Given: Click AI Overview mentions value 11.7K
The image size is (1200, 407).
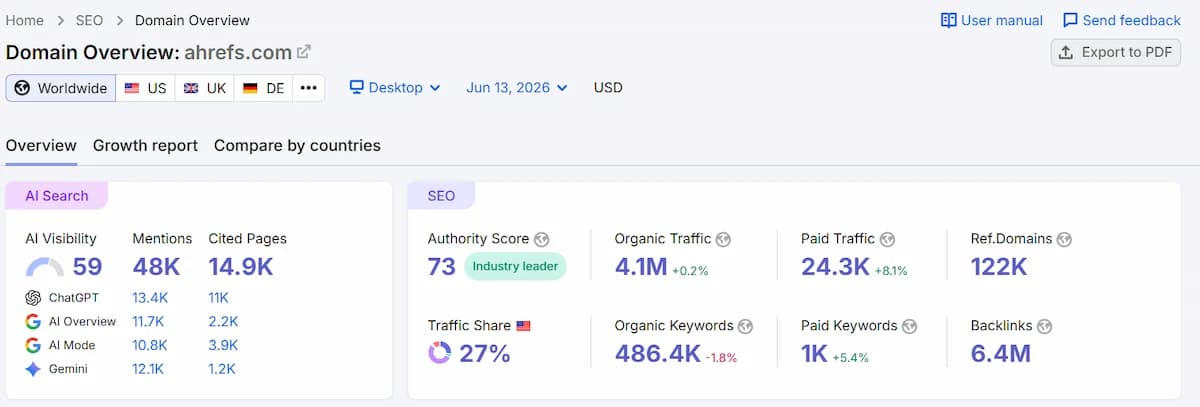Looking at the screenshot, I should [x=148, y=321].
